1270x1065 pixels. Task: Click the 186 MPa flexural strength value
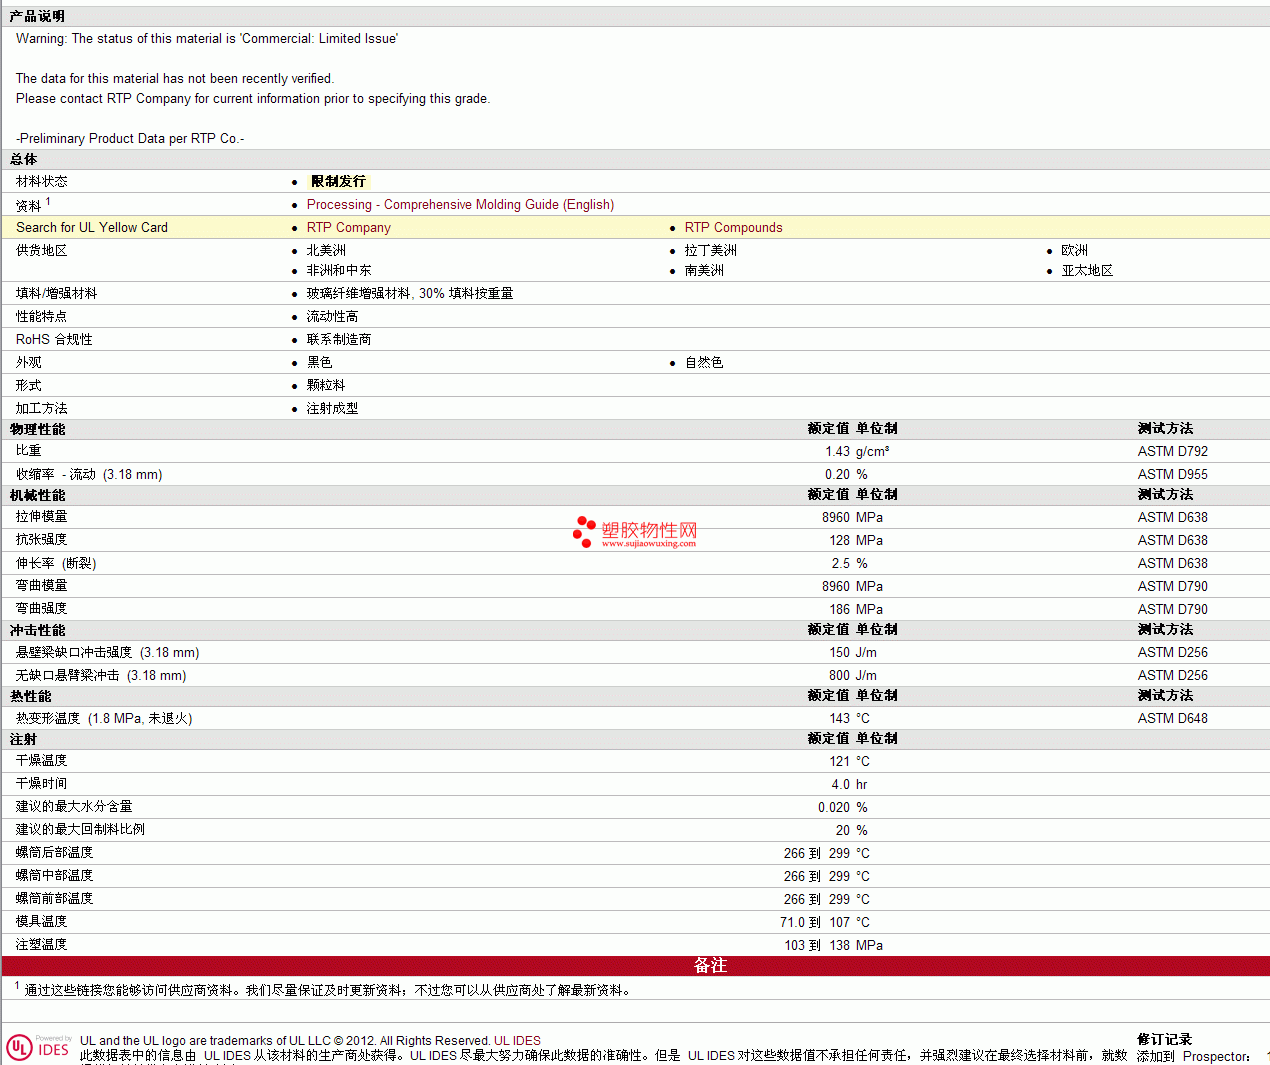(x=856, y=609)
